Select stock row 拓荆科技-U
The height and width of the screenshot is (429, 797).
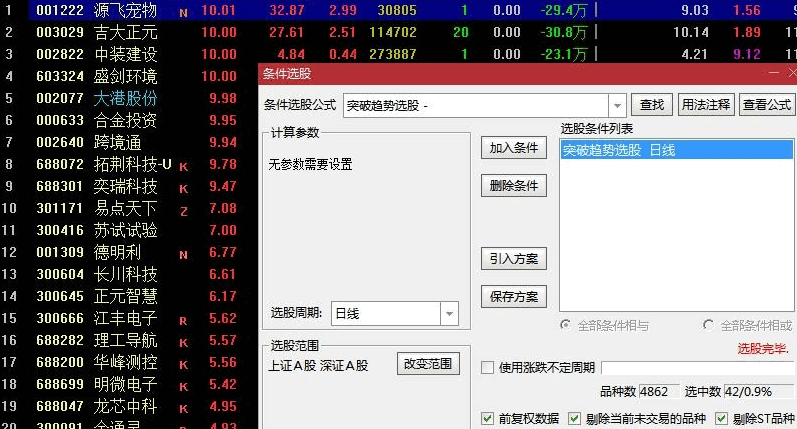tap(133, 164)
